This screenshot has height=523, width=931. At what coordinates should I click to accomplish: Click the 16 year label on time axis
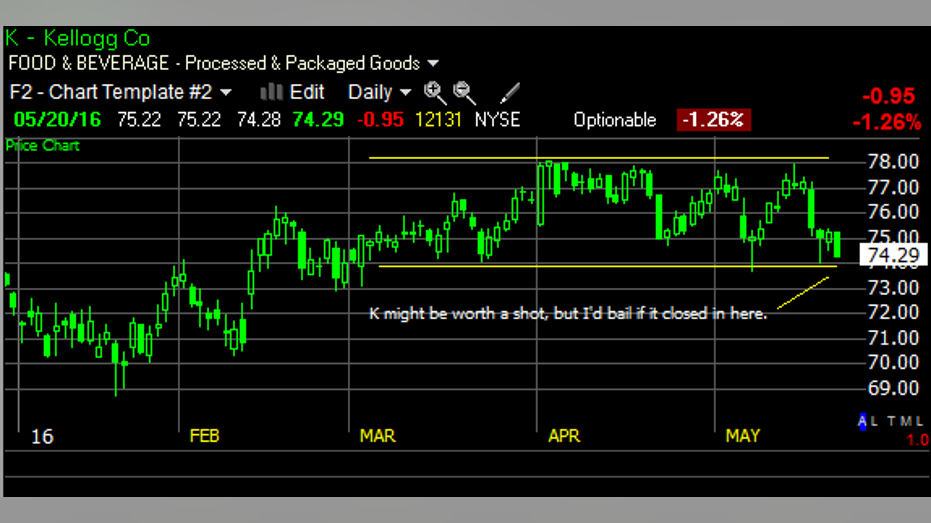42,437
